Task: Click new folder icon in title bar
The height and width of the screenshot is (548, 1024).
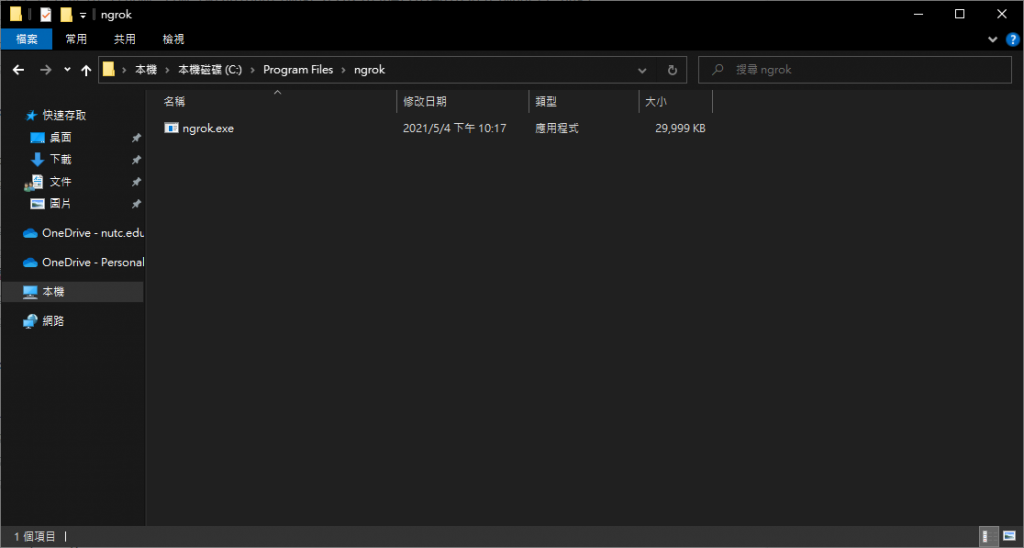Action: [x=66, y=14]
